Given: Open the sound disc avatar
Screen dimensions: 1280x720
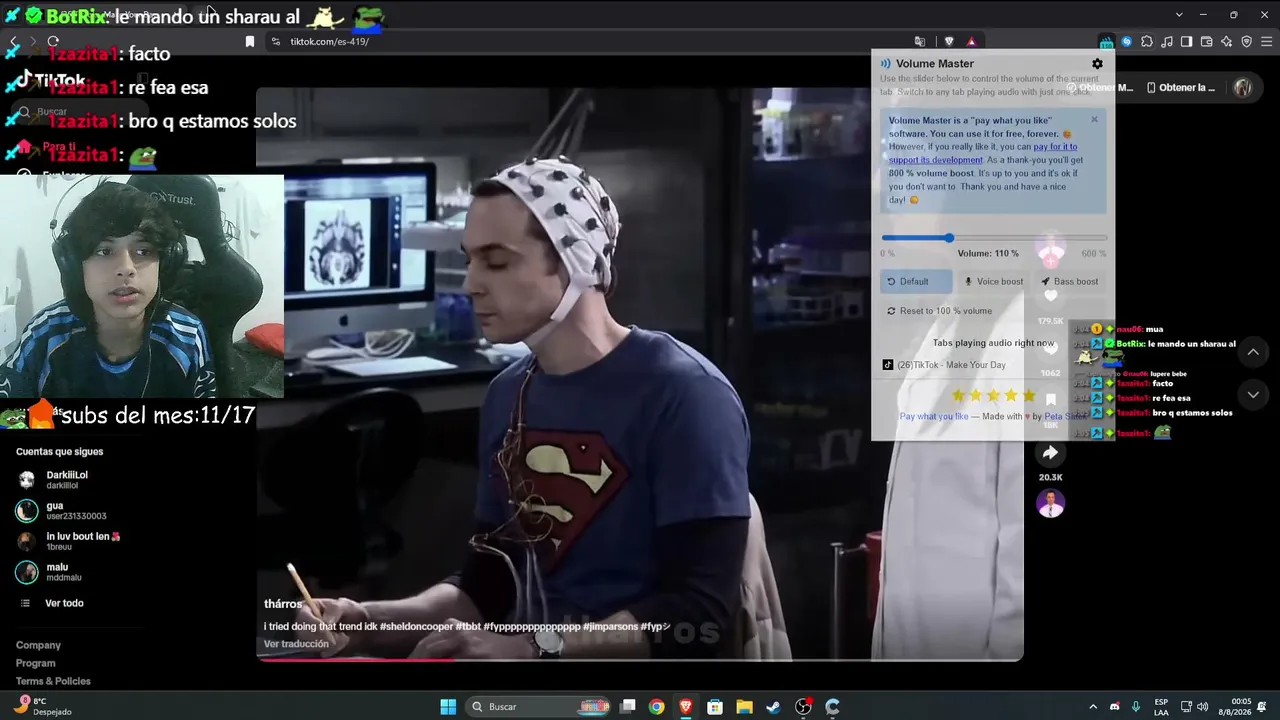Looking at the screenshot, I should coord(1050,503).
